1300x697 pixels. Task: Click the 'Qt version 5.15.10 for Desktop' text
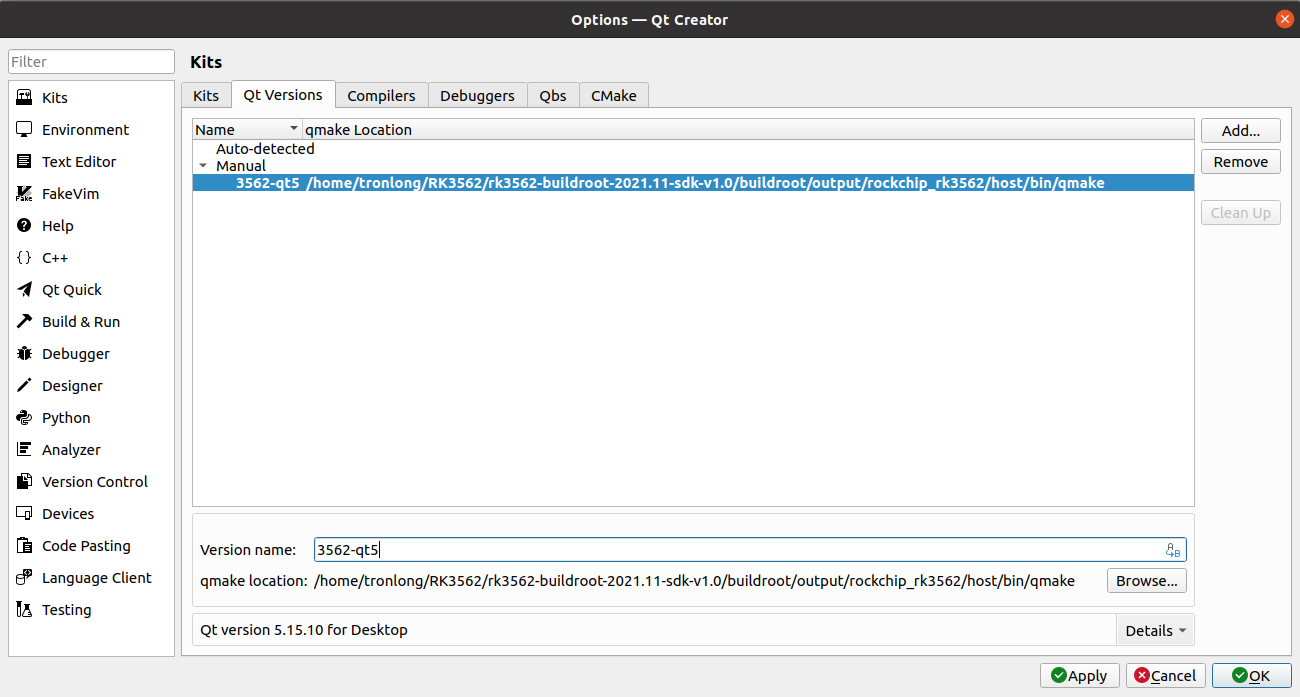304,630
